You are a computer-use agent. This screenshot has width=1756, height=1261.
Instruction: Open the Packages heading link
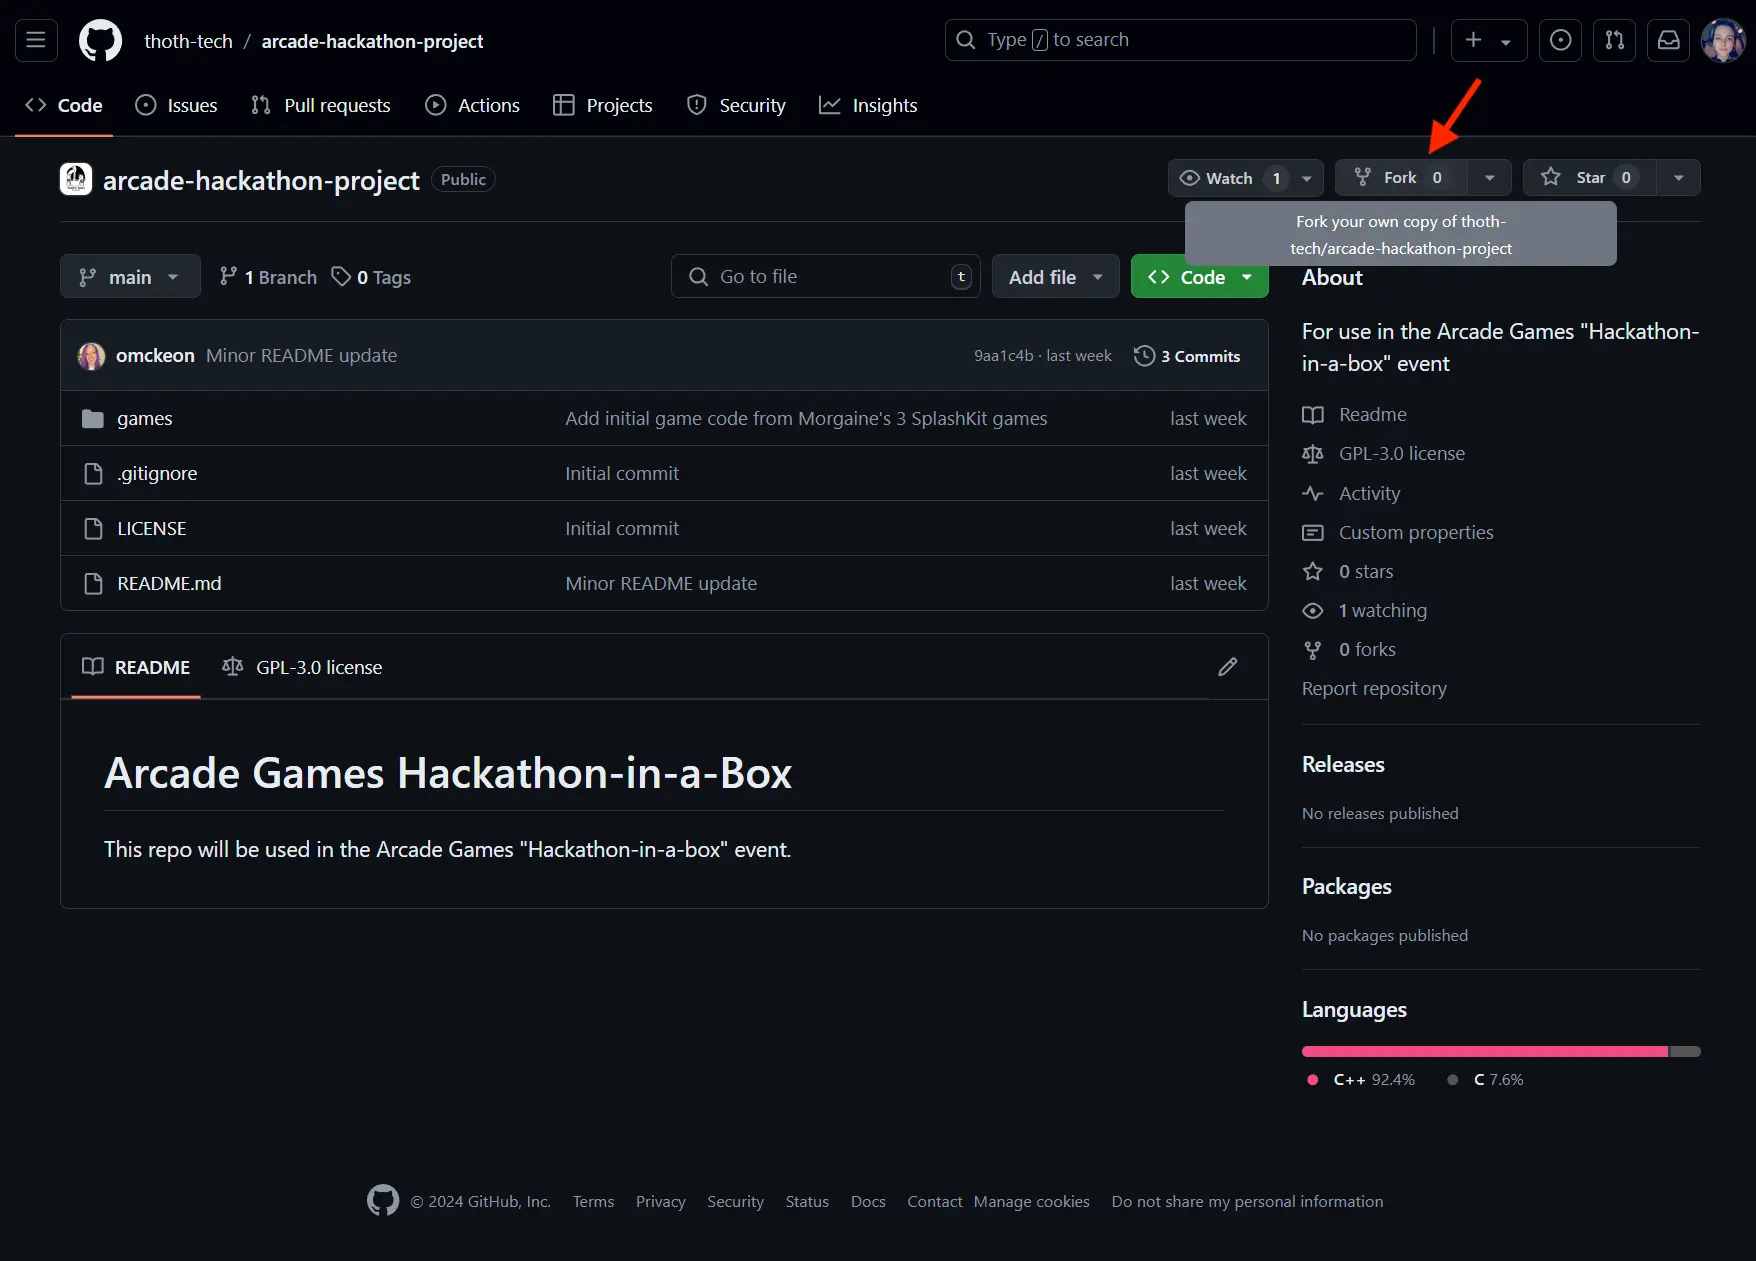point(1346,886)
